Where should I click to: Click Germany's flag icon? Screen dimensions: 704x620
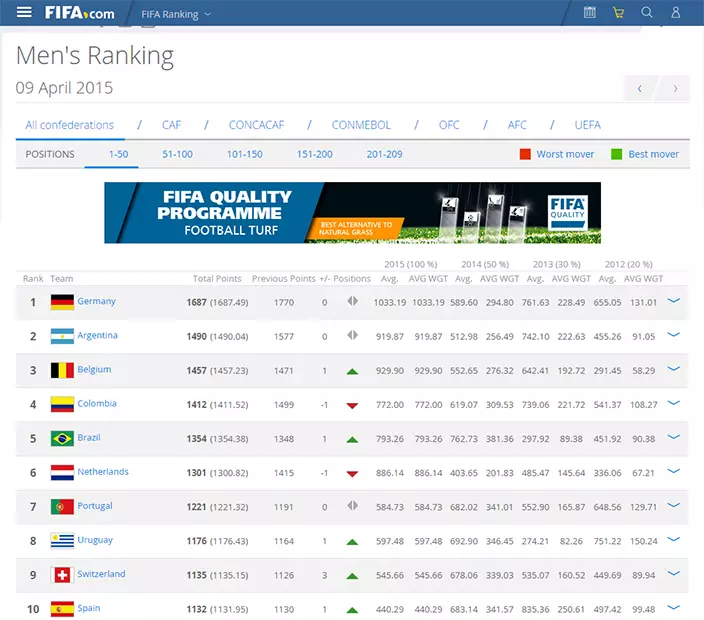(62, 302)
